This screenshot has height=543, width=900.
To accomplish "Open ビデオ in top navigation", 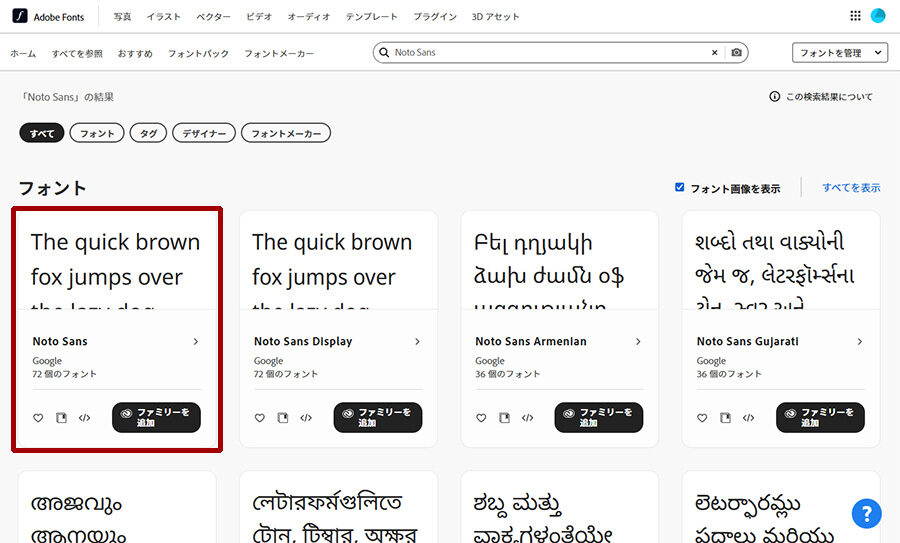I will coord(259,17).
